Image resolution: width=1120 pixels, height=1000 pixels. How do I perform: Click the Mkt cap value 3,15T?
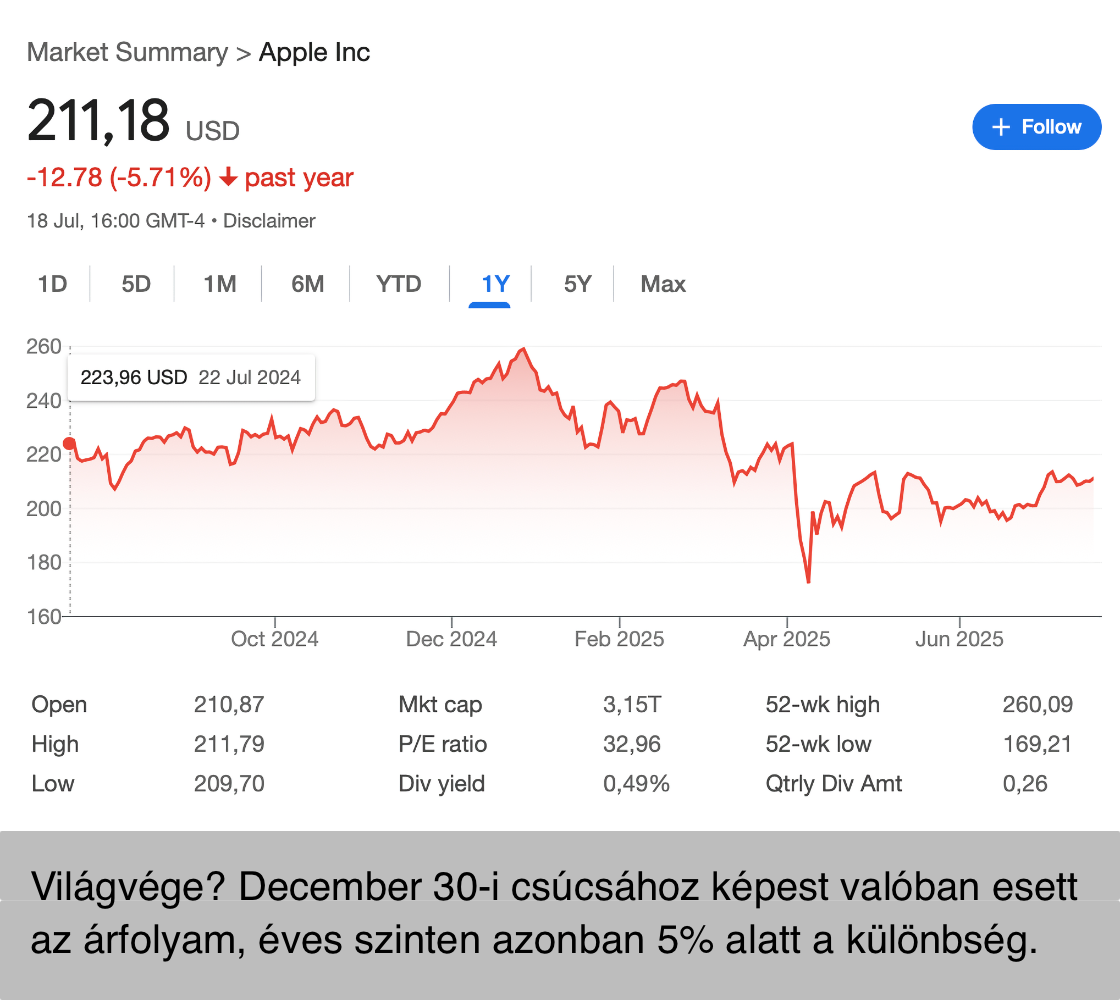pyautogui.click(x=631, y=704)
